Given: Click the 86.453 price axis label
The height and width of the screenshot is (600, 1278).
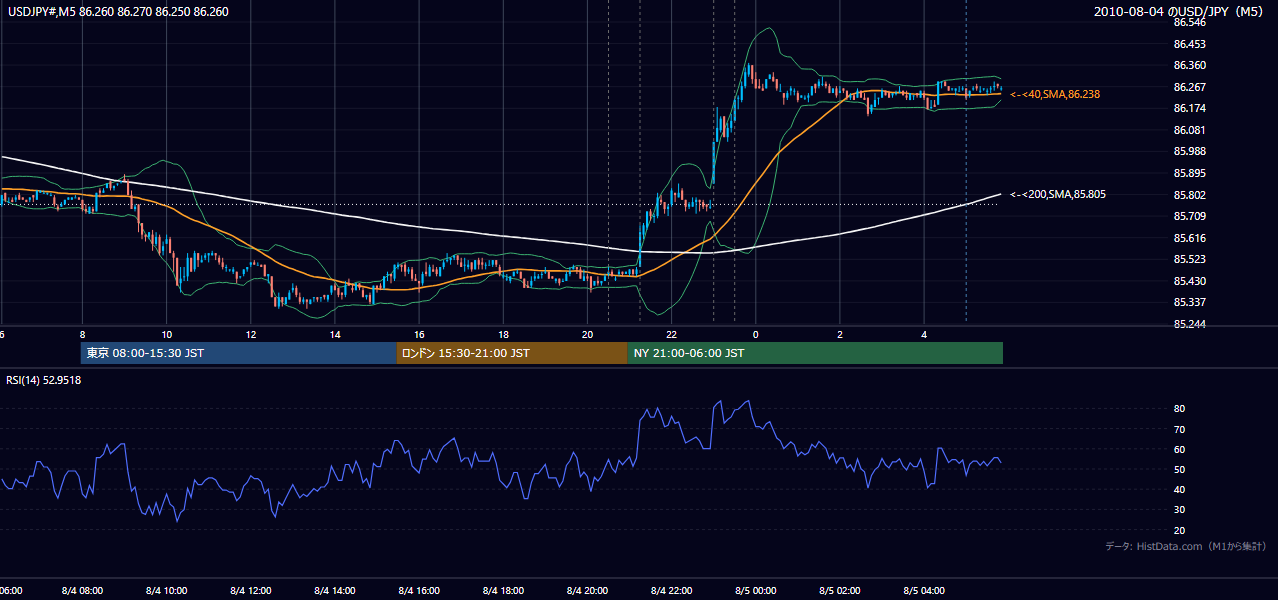Looking at the screenshot, I should [1189, 44].
